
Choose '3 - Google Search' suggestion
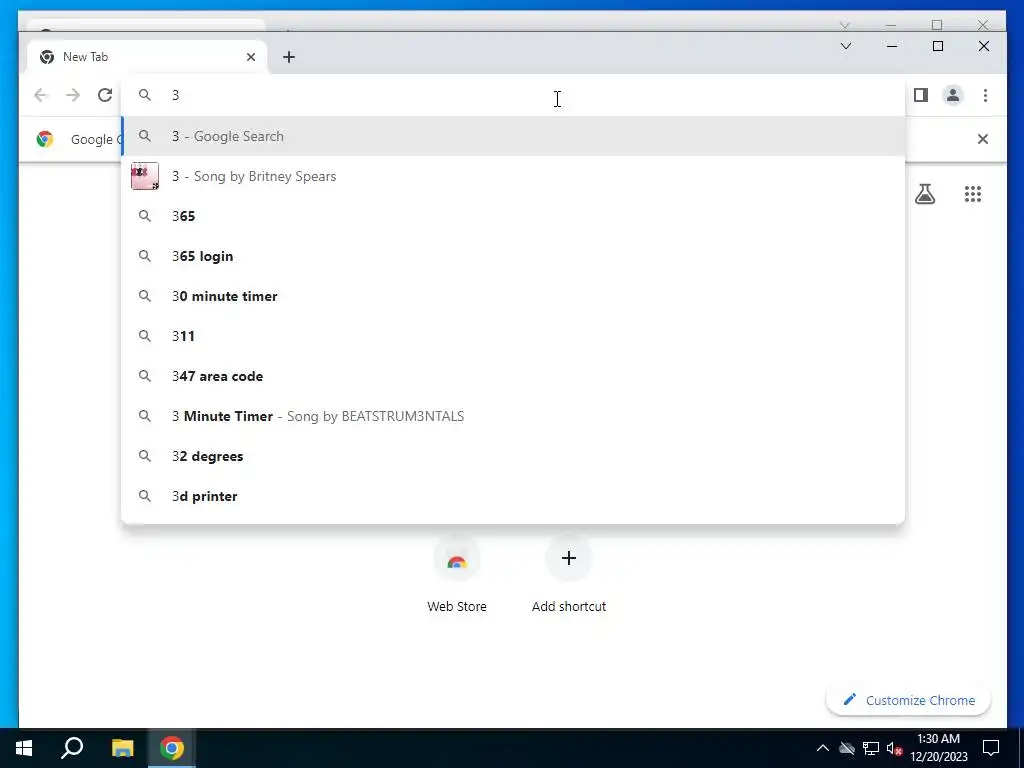[513, 136]
